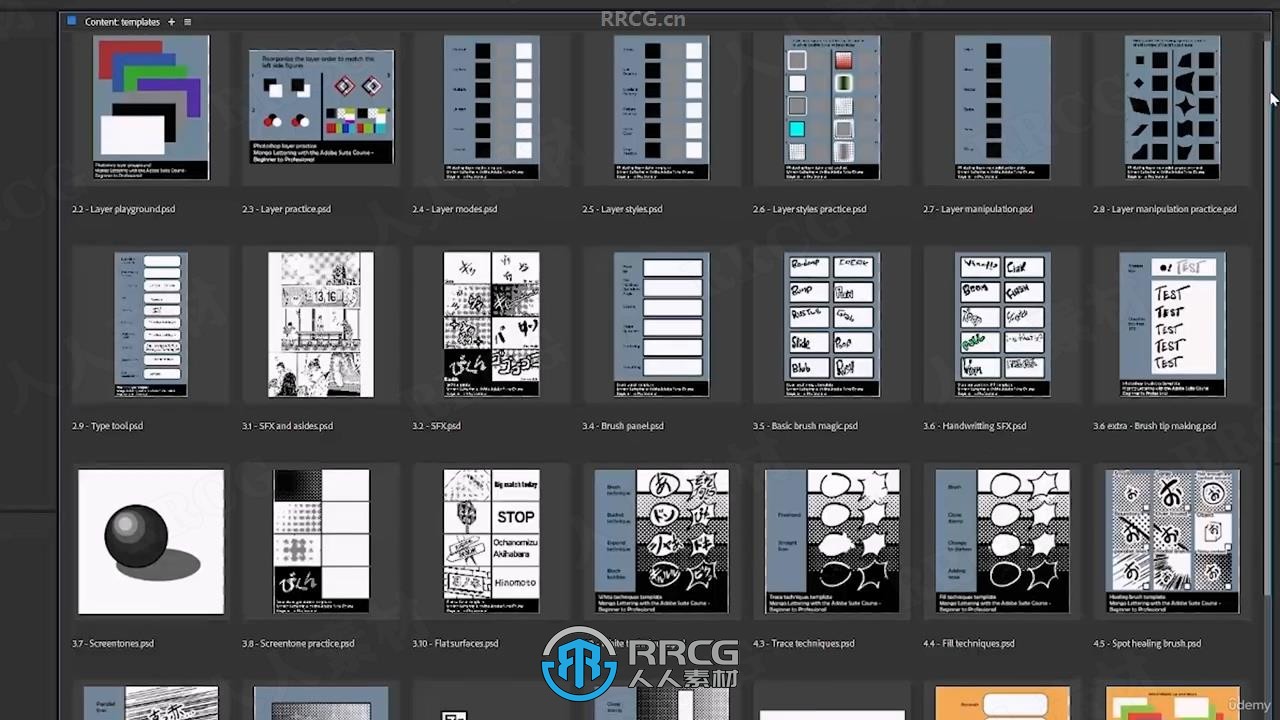Click file name '2.7 - Layer manipulation.psd'
This screenshot has width=1280, height=720.
[978, 209]
